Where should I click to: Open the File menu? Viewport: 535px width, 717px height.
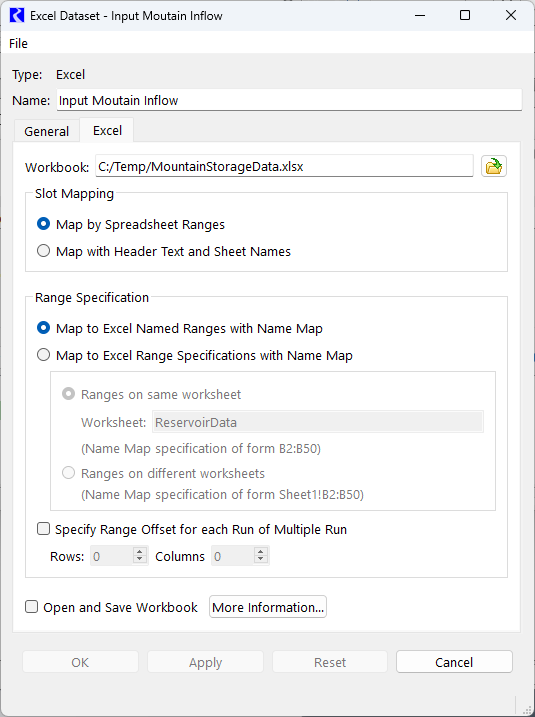coord(18,43)
